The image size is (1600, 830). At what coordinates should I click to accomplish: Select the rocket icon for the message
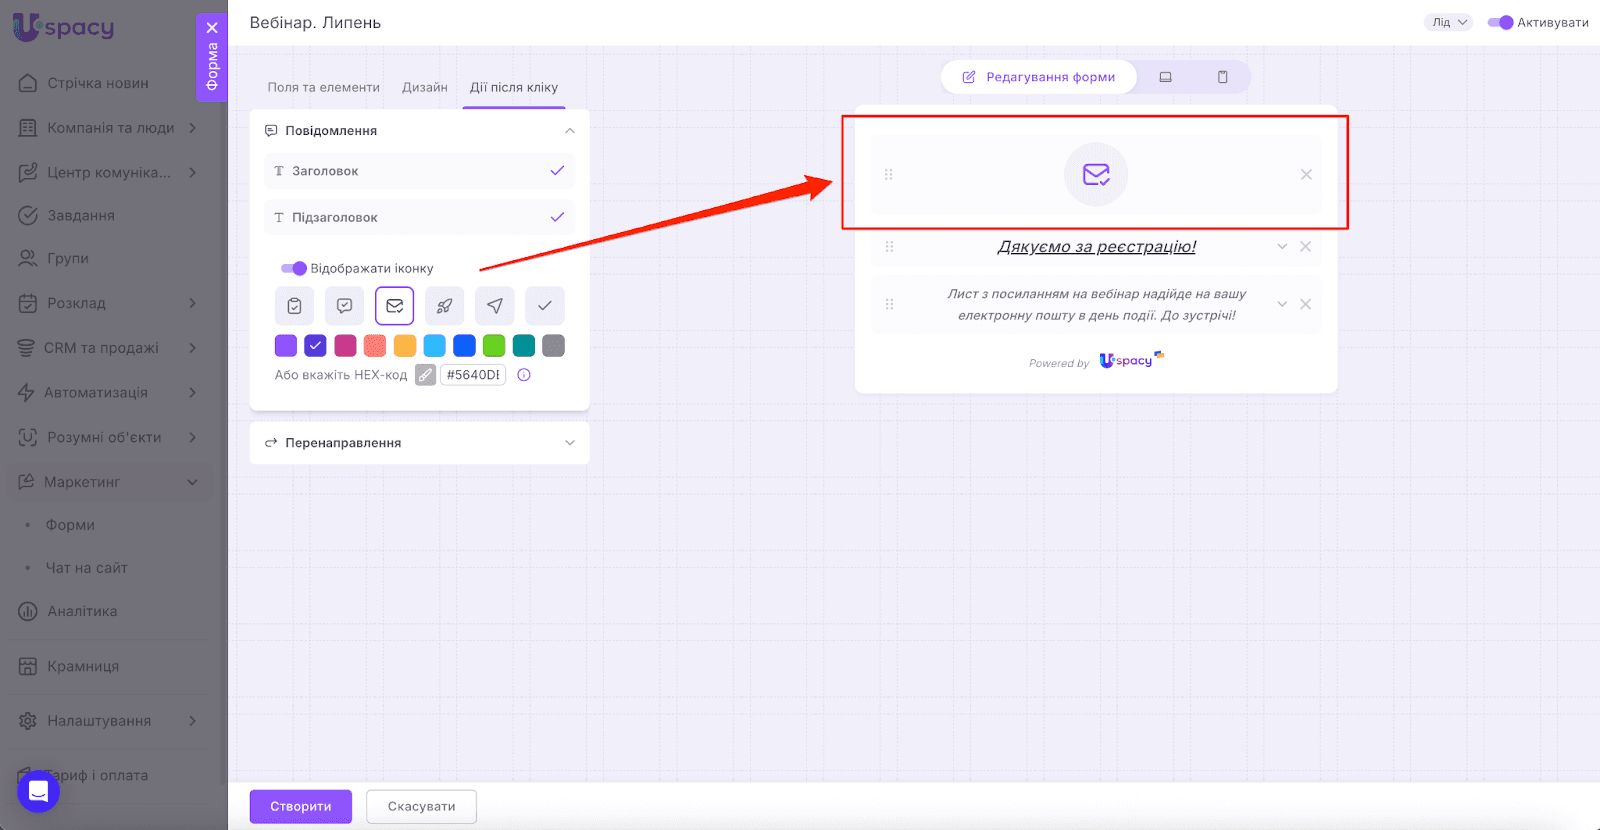tap(444, 306)
